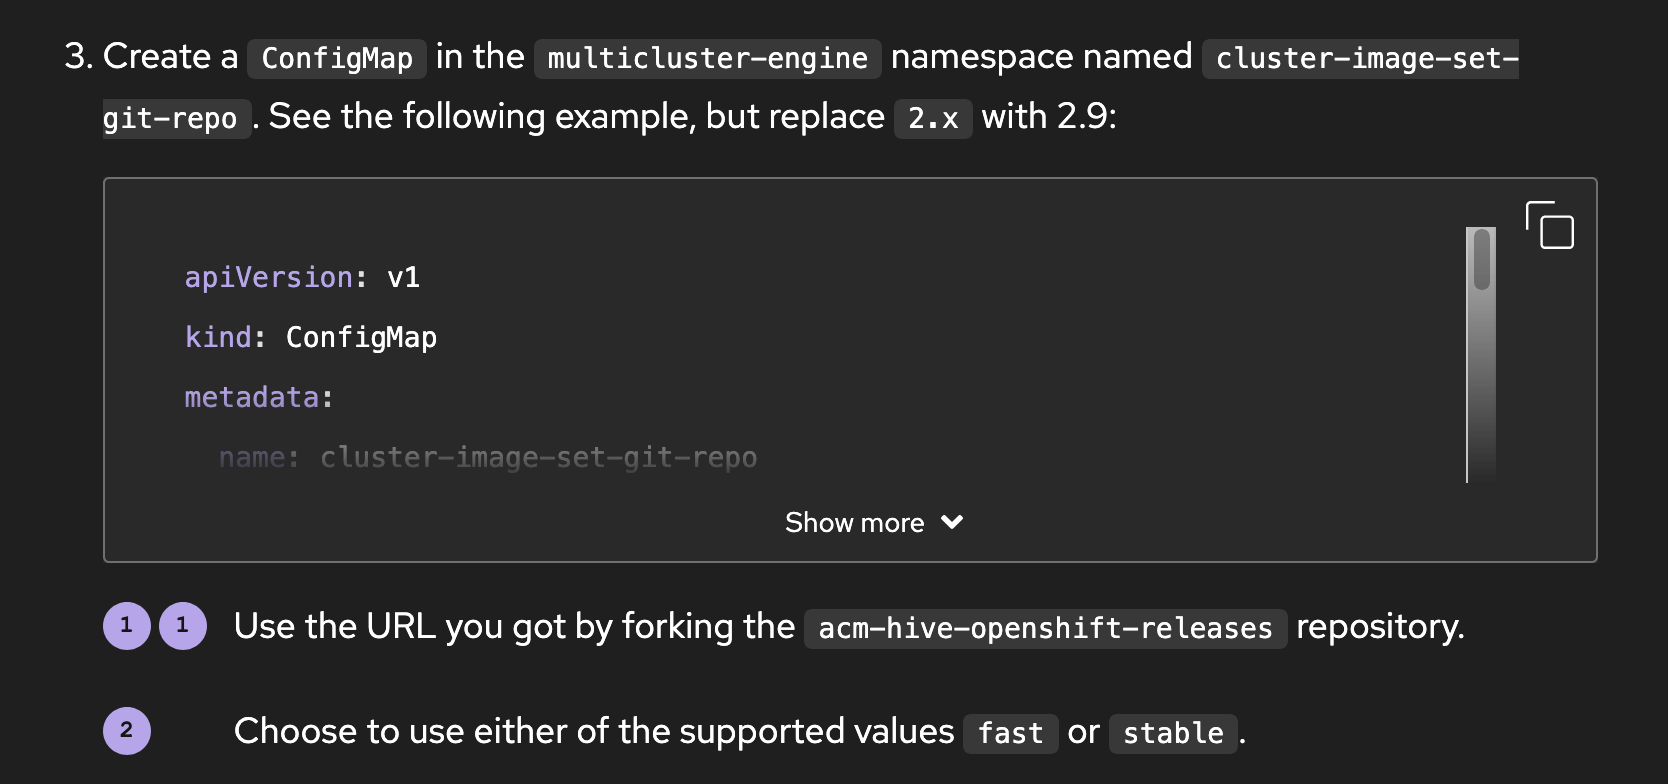Click the purple callout badge 2
Screen dimensions: 1668x784
pos(127,731)
